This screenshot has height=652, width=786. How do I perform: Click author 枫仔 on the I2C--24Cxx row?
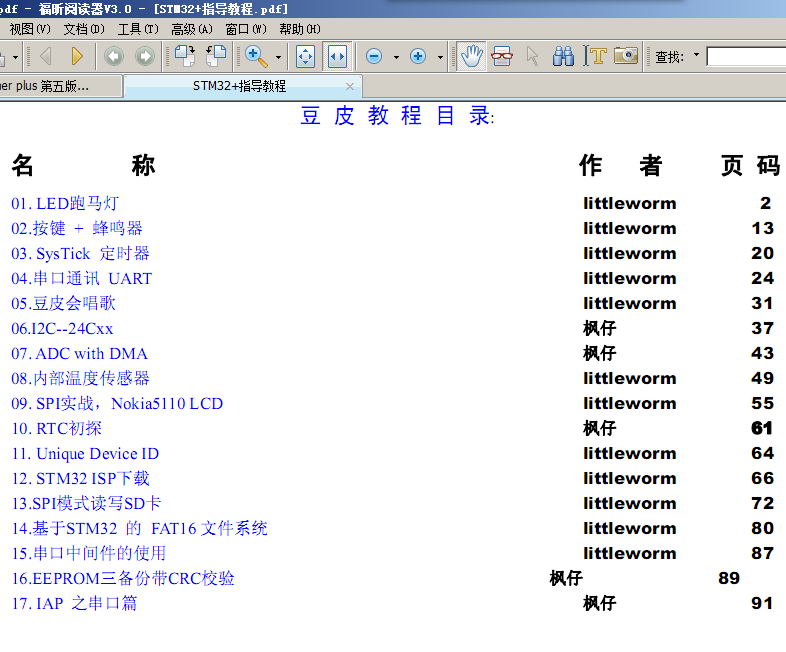pos(600,328)
